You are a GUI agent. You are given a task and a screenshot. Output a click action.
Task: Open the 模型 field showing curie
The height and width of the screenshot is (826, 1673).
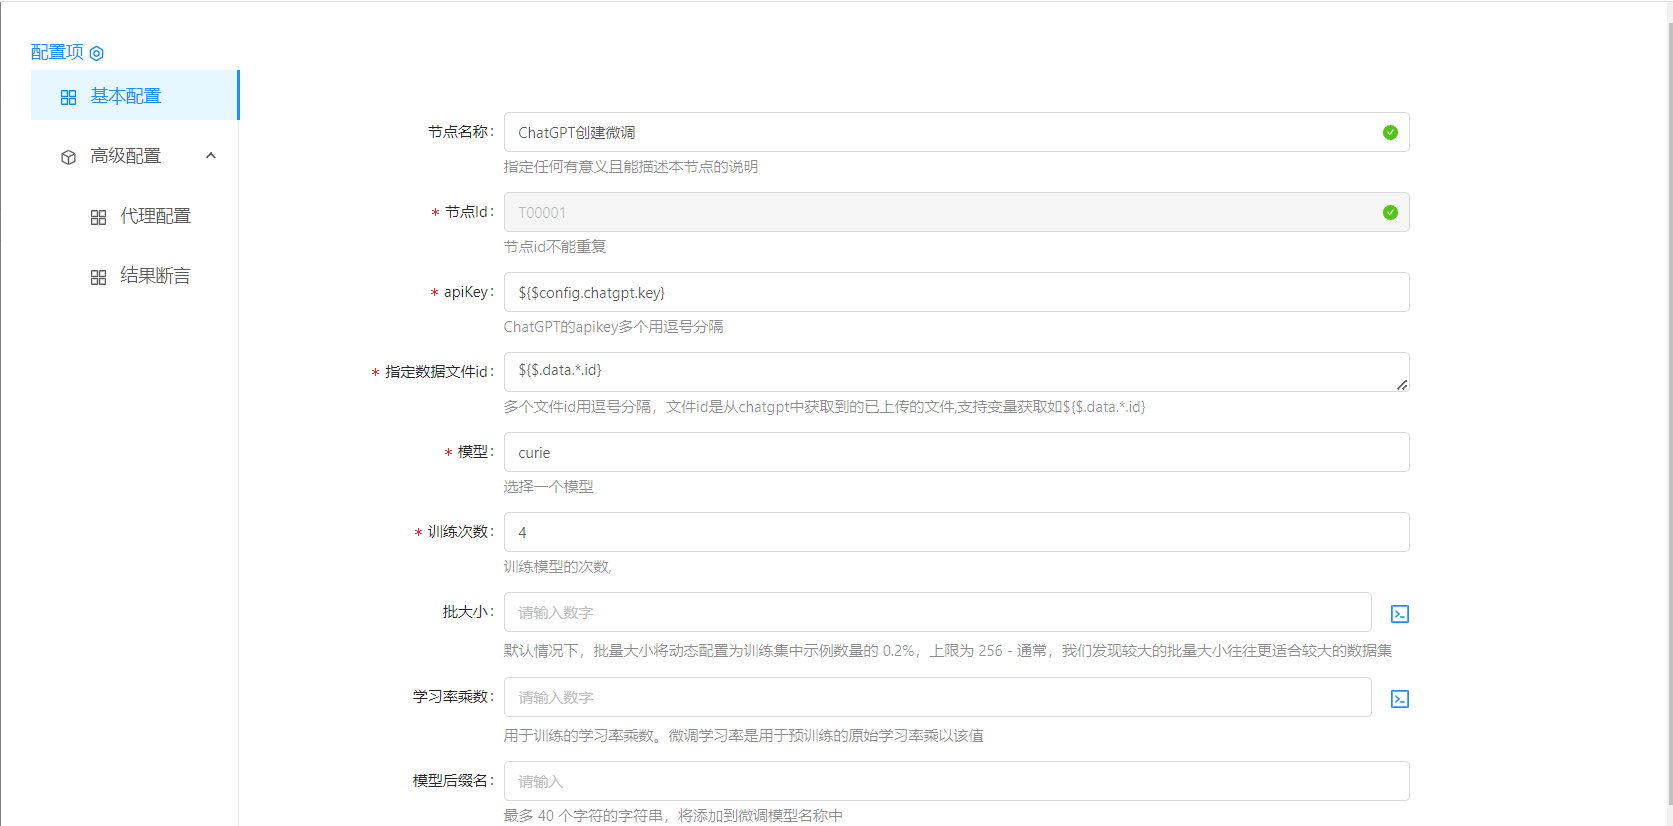[955, 452]
